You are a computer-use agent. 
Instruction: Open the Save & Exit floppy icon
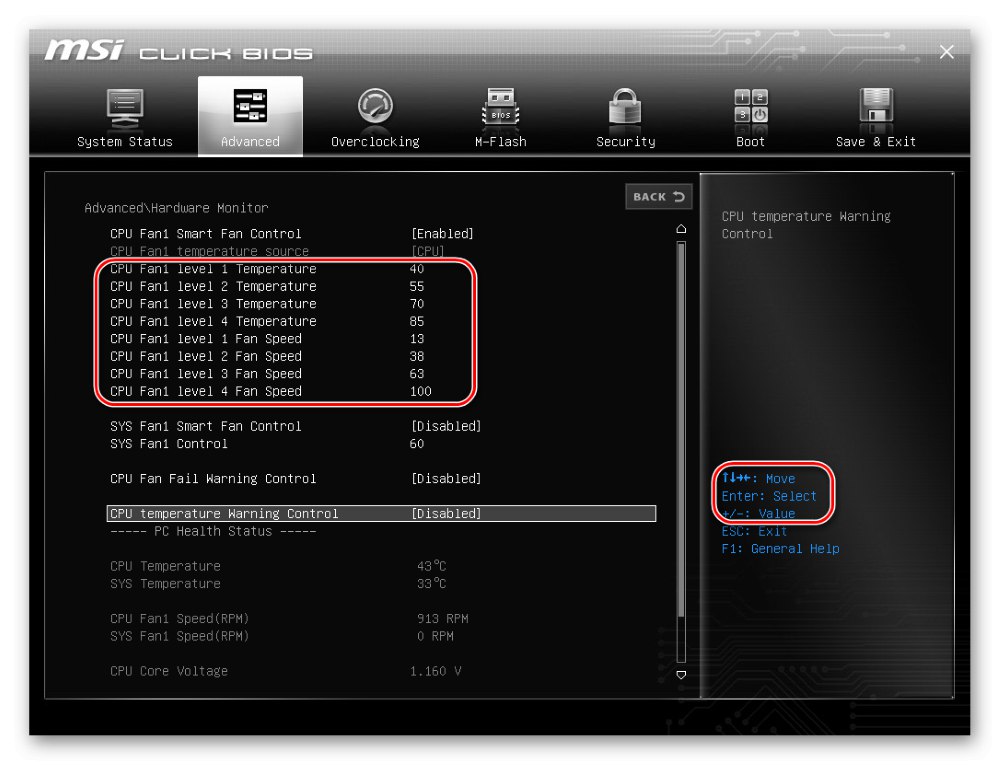(x=876, y=105)
